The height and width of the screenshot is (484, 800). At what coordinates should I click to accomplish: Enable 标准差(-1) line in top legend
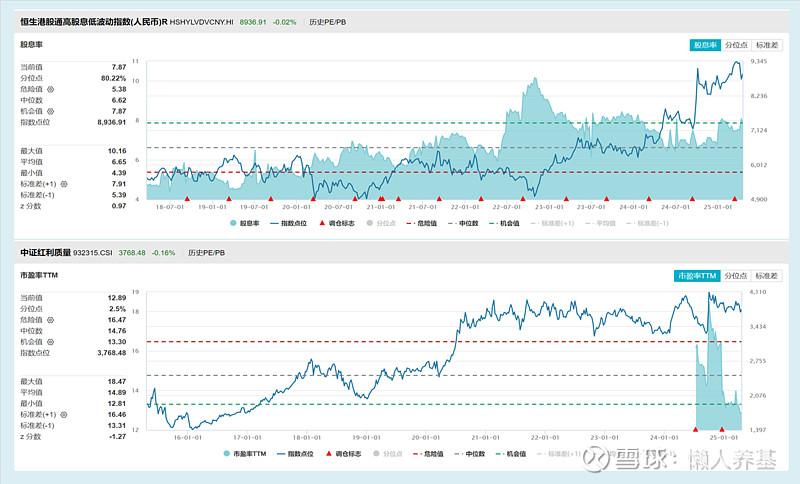coord(647,223)
